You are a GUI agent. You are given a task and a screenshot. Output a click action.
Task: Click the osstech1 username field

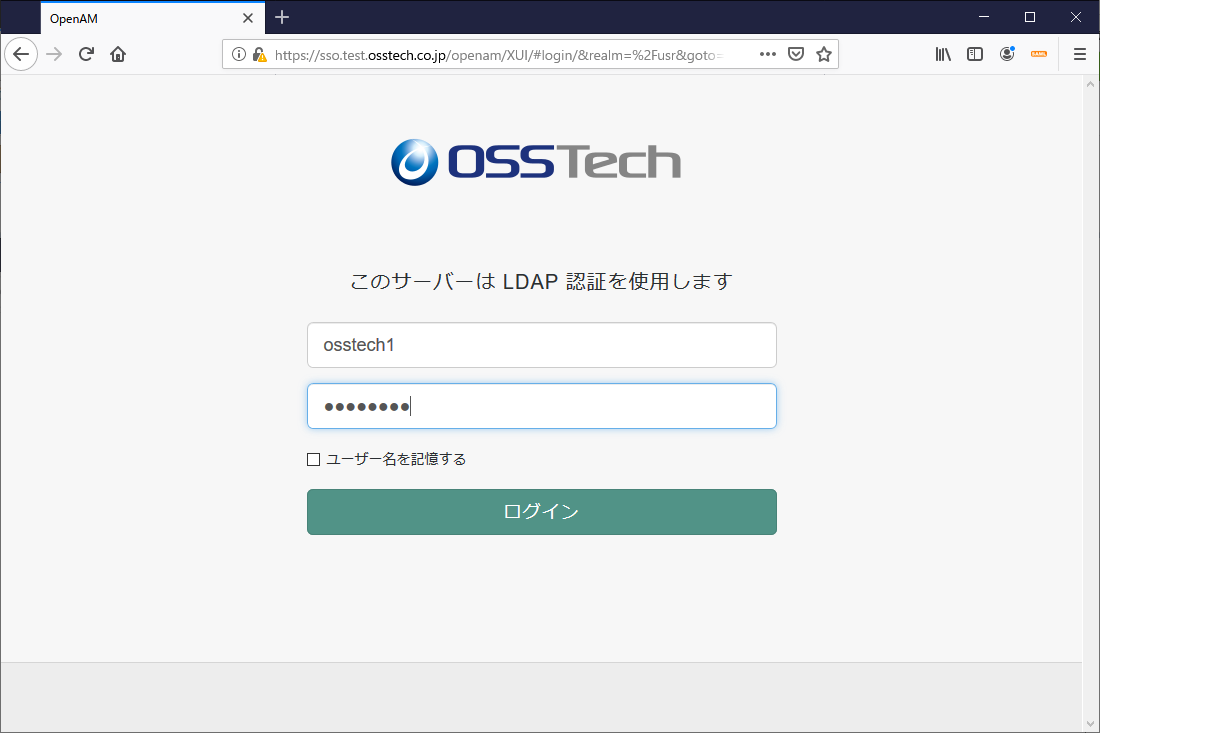pos(541,345)
